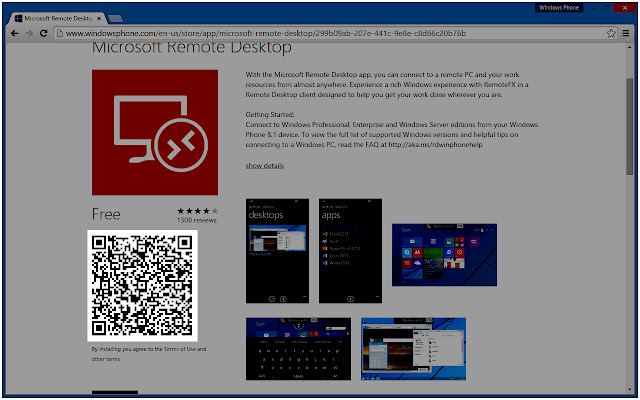
Task: Click the QR code image
Action: pos(142,286)
